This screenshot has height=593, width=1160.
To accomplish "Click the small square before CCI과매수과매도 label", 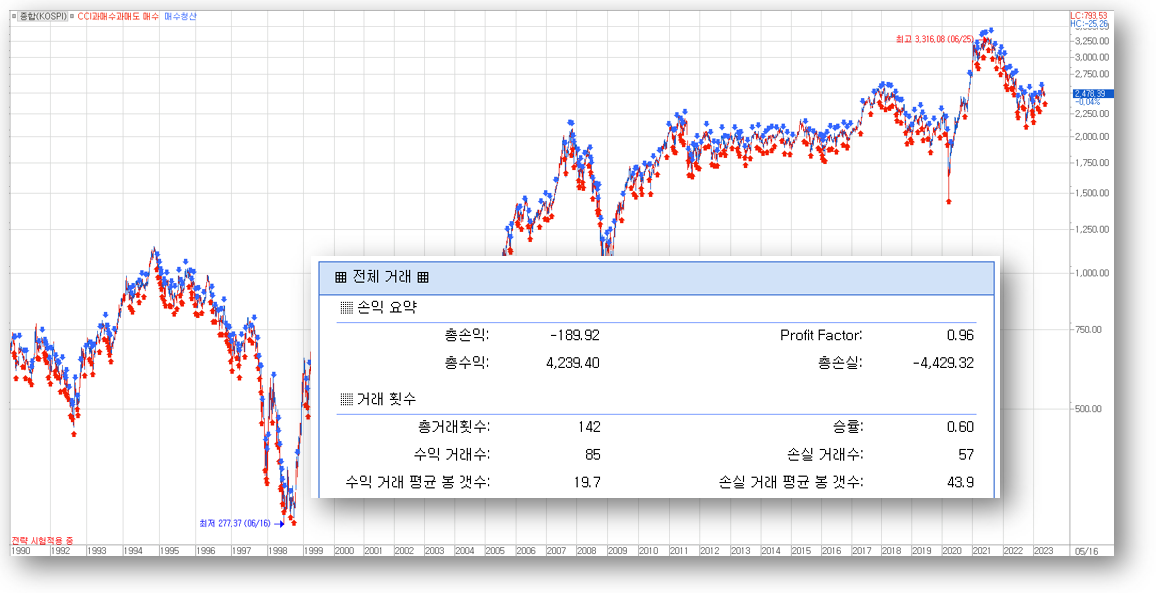I will (72, 16).
